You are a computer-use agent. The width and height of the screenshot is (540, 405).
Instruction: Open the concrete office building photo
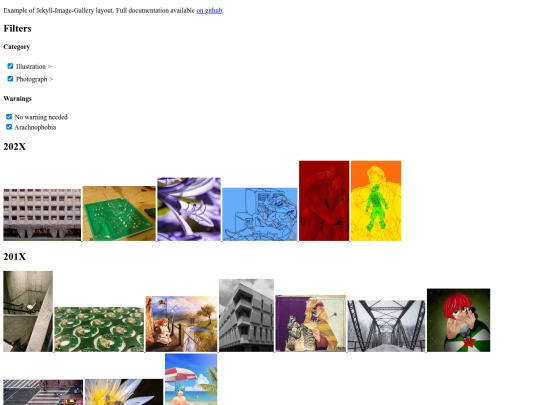click(42, 215)
